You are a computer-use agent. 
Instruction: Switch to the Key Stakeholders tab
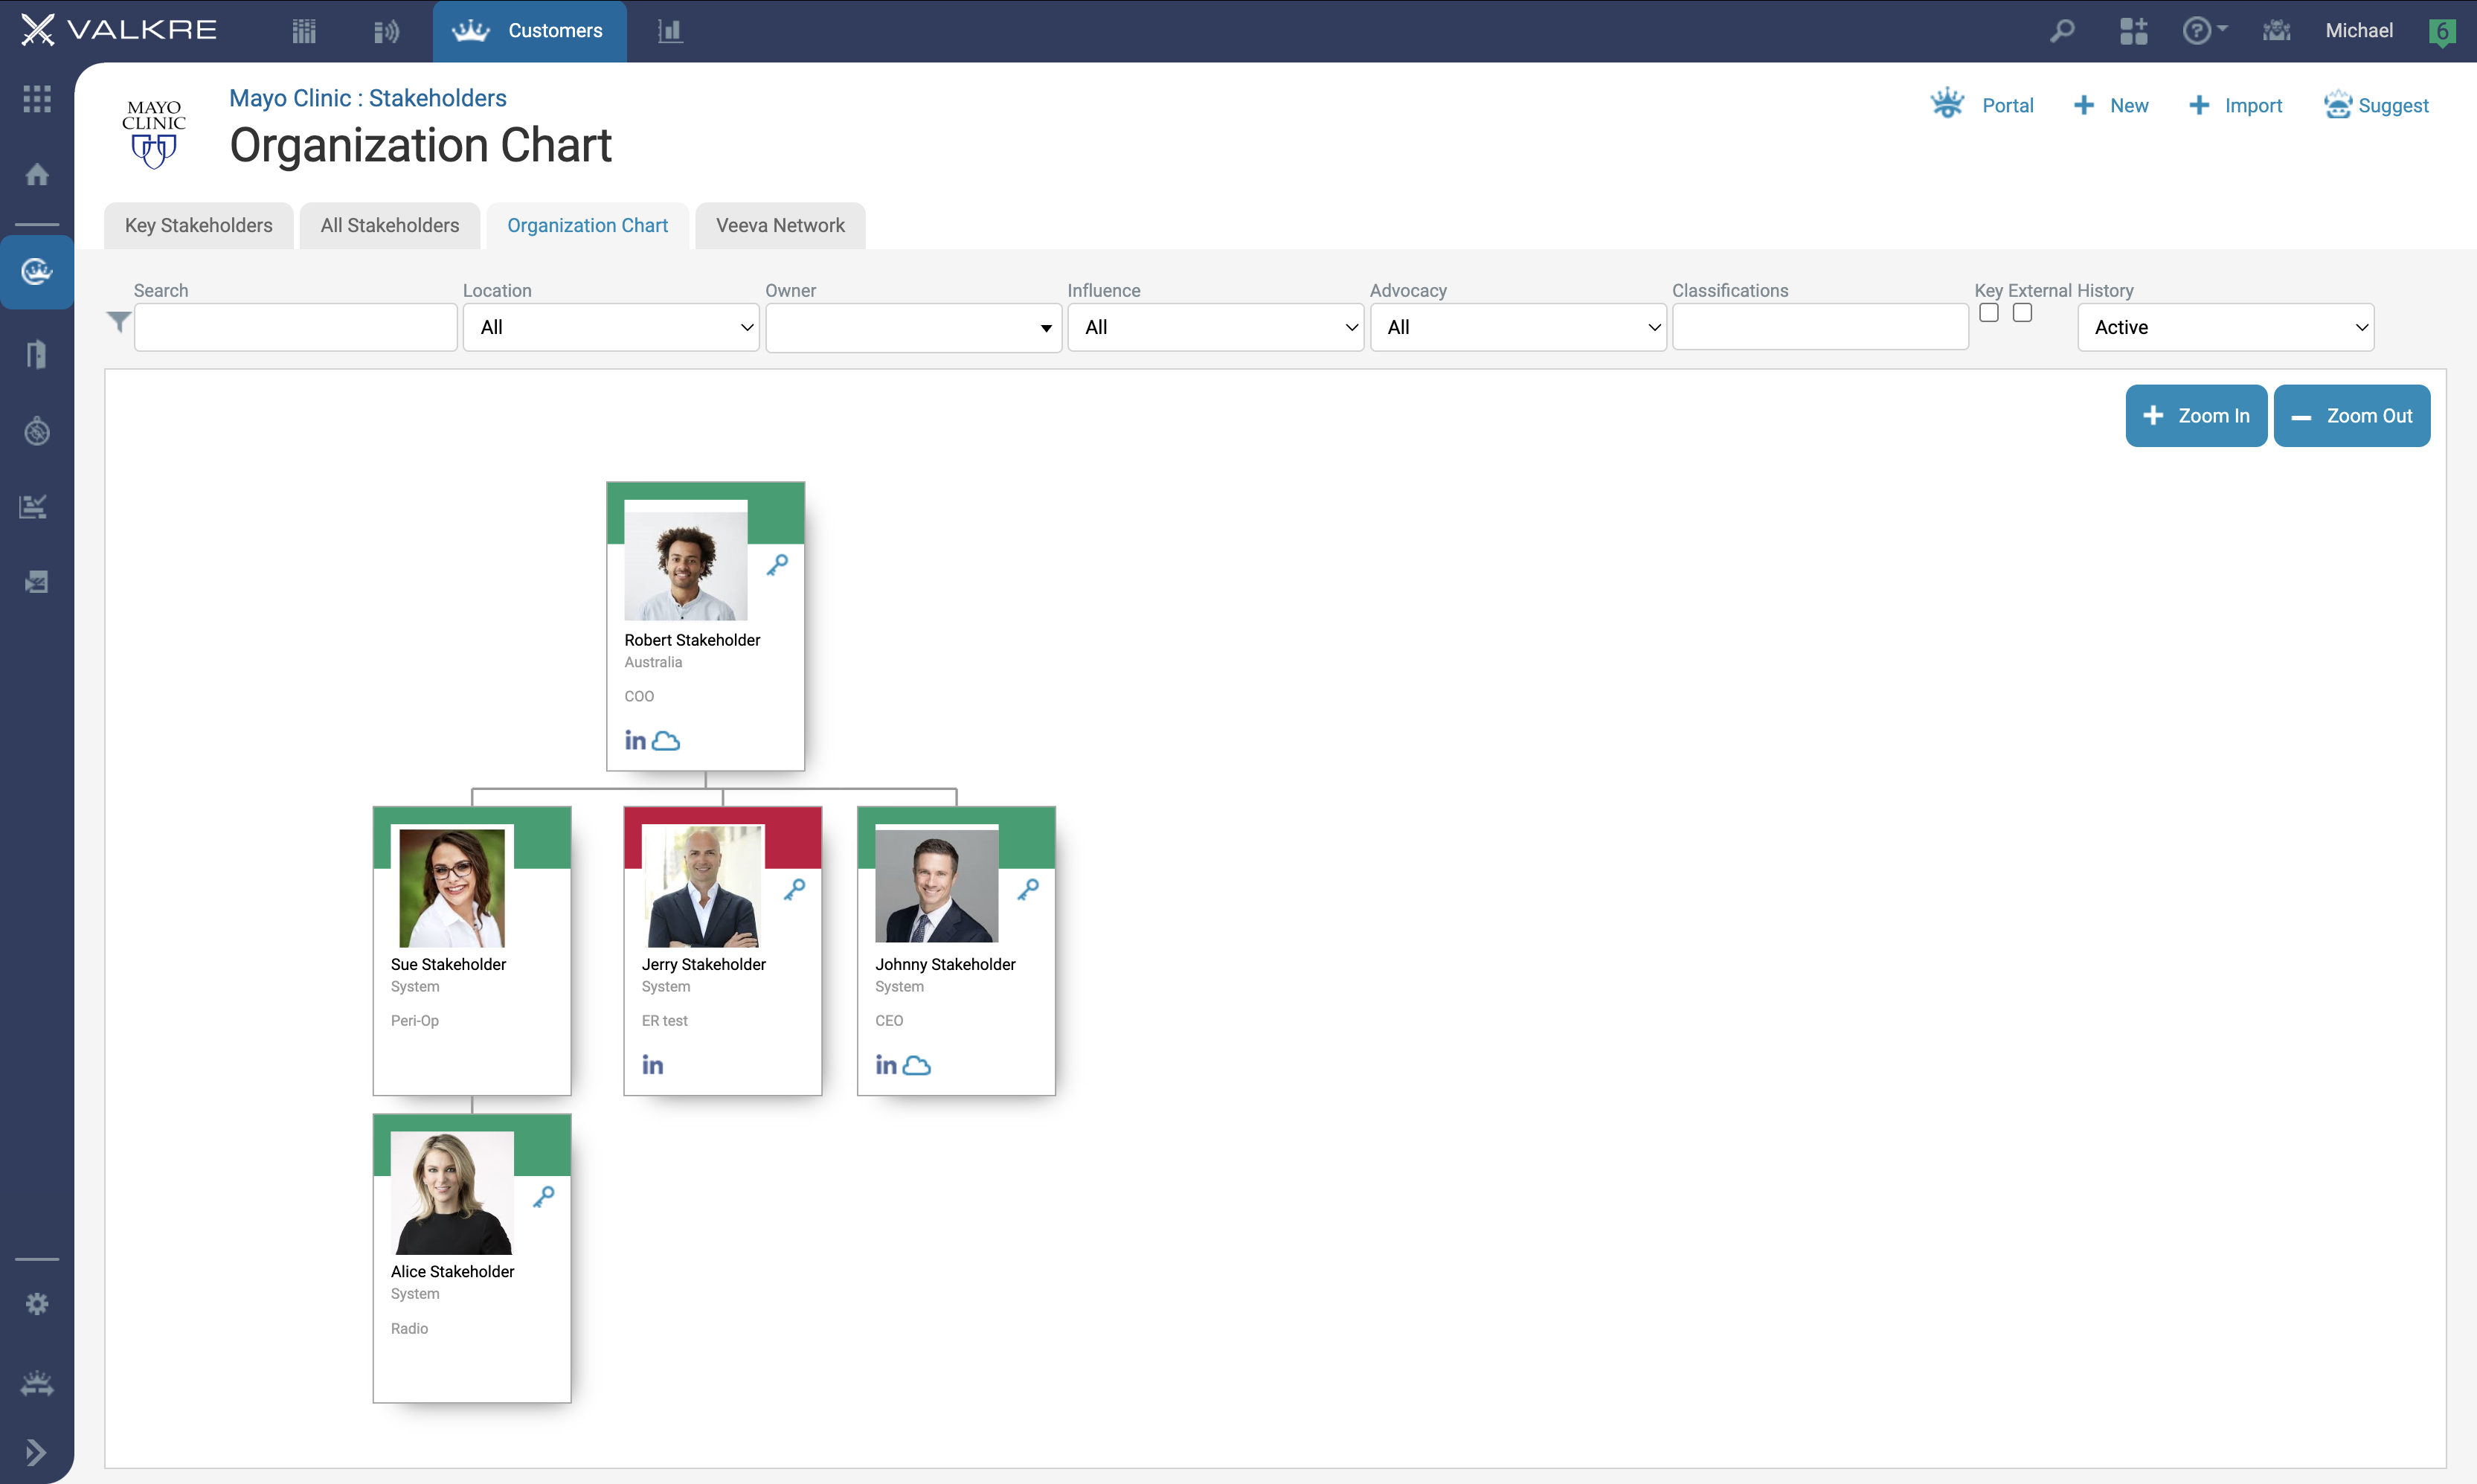tap(198, 226)
